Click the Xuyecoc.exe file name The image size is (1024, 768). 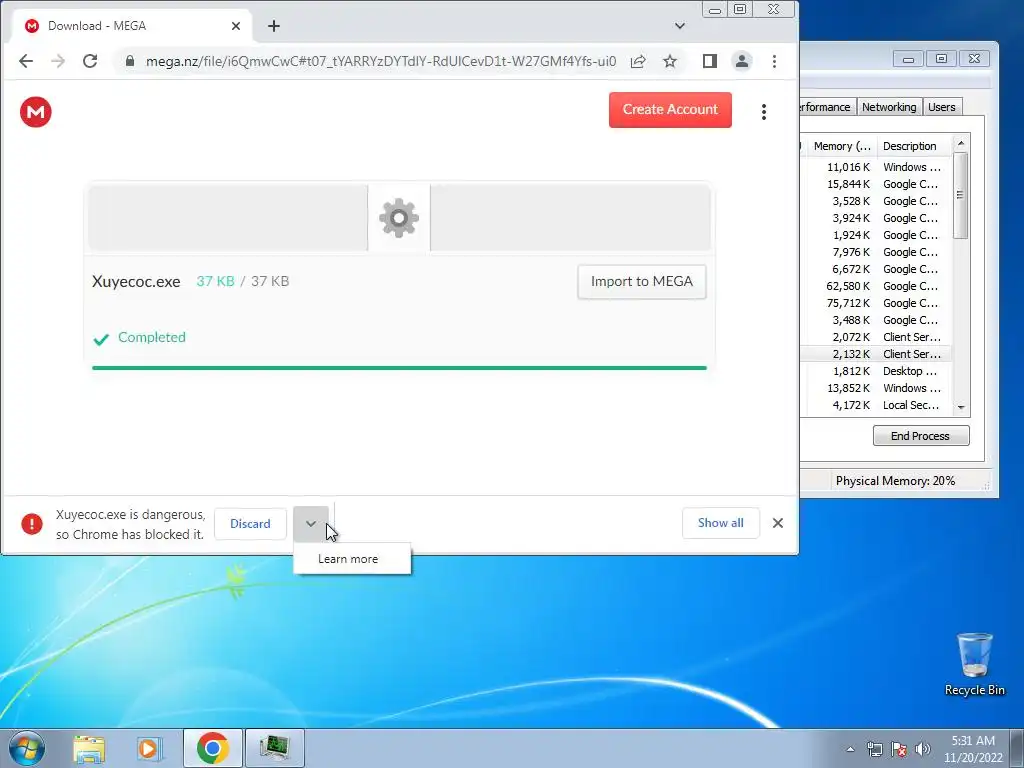(136, 281)
